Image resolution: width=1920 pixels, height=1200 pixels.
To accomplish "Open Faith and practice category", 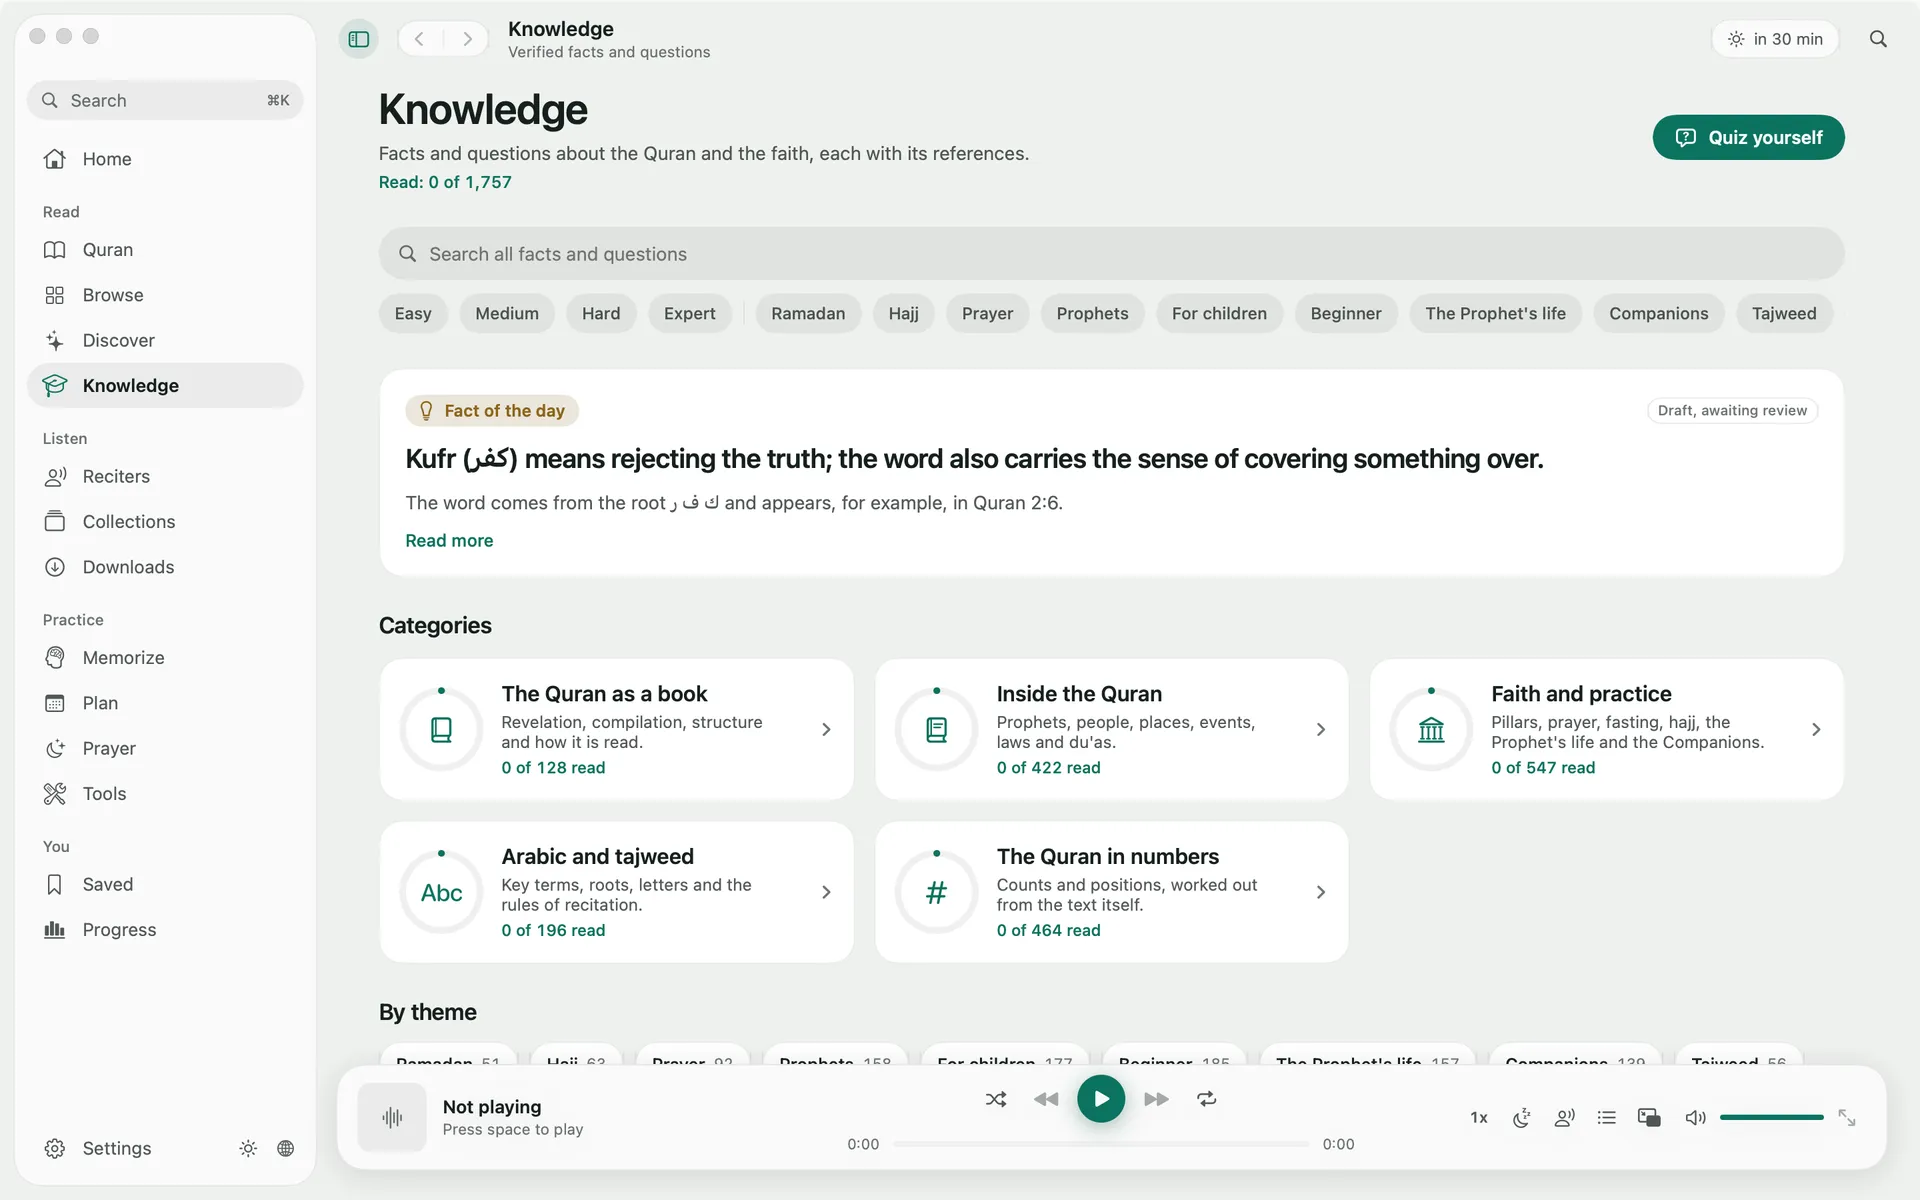I will pyautogui.click(x=1606, y=729).
